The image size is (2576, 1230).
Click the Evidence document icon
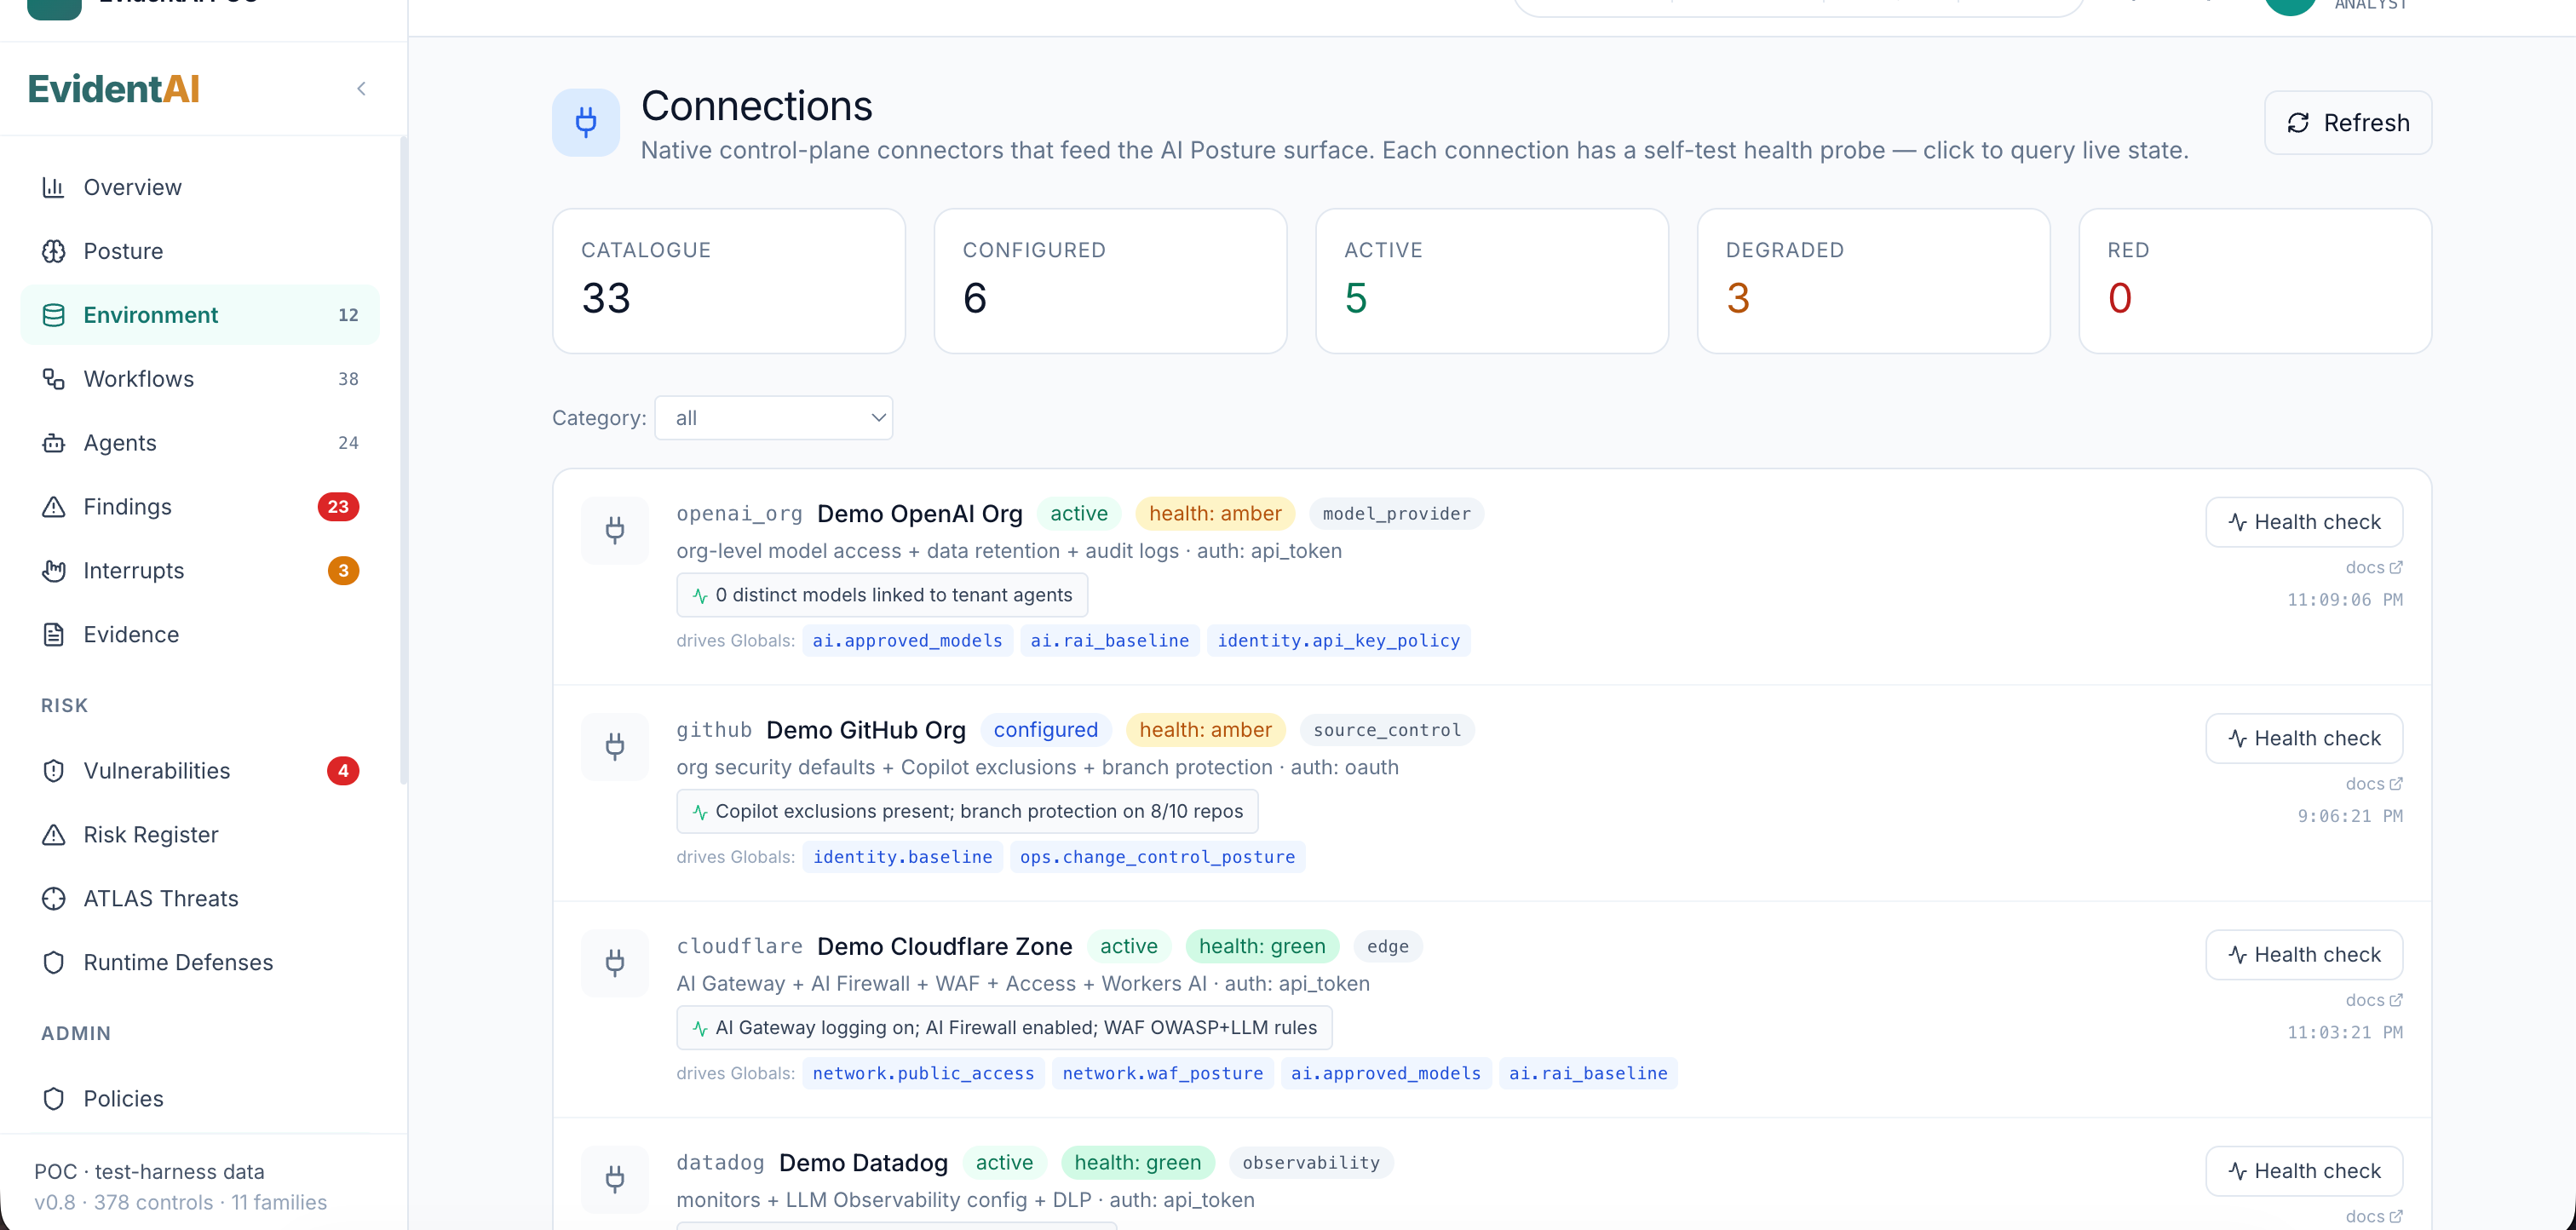click(53, 635)
